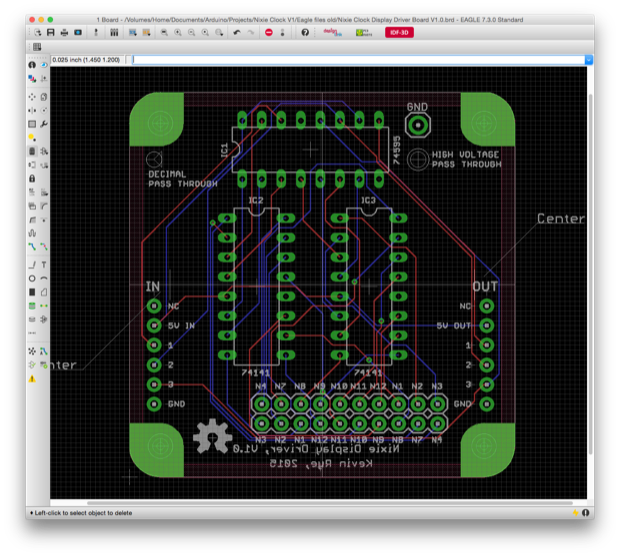Select the Mirror tool
This screenshot has height=556, width=620.
(x=32, y=110)
